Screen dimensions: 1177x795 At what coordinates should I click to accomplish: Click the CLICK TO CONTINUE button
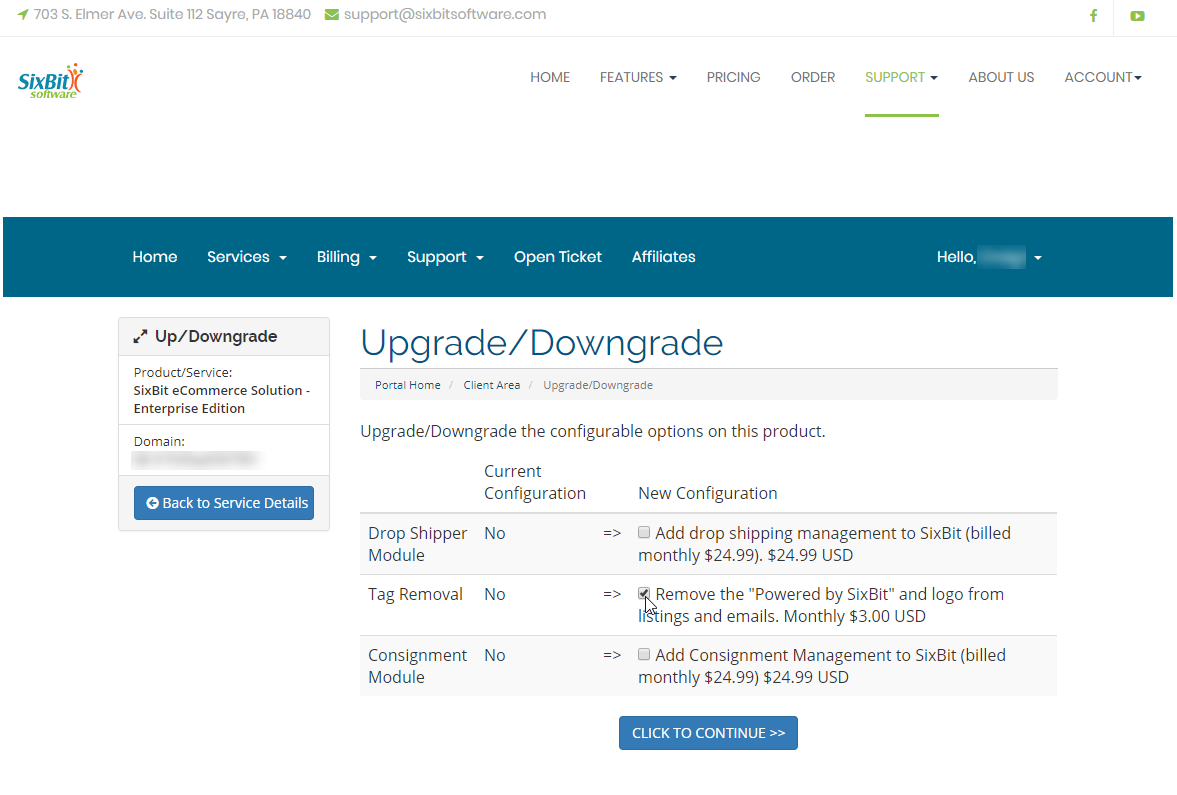(x=709, y=733)
